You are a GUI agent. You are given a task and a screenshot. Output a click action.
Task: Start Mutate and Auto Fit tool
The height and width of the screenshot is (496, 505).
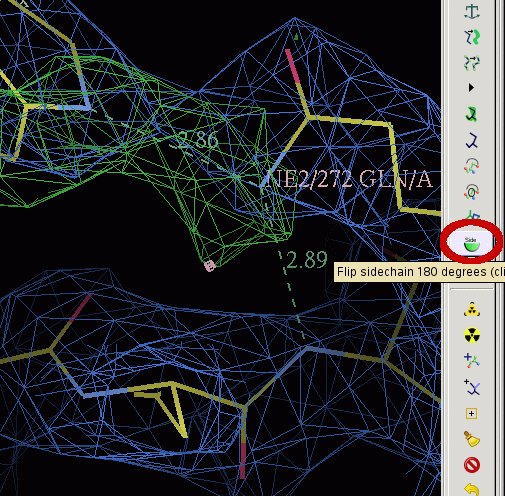point(472,309)
